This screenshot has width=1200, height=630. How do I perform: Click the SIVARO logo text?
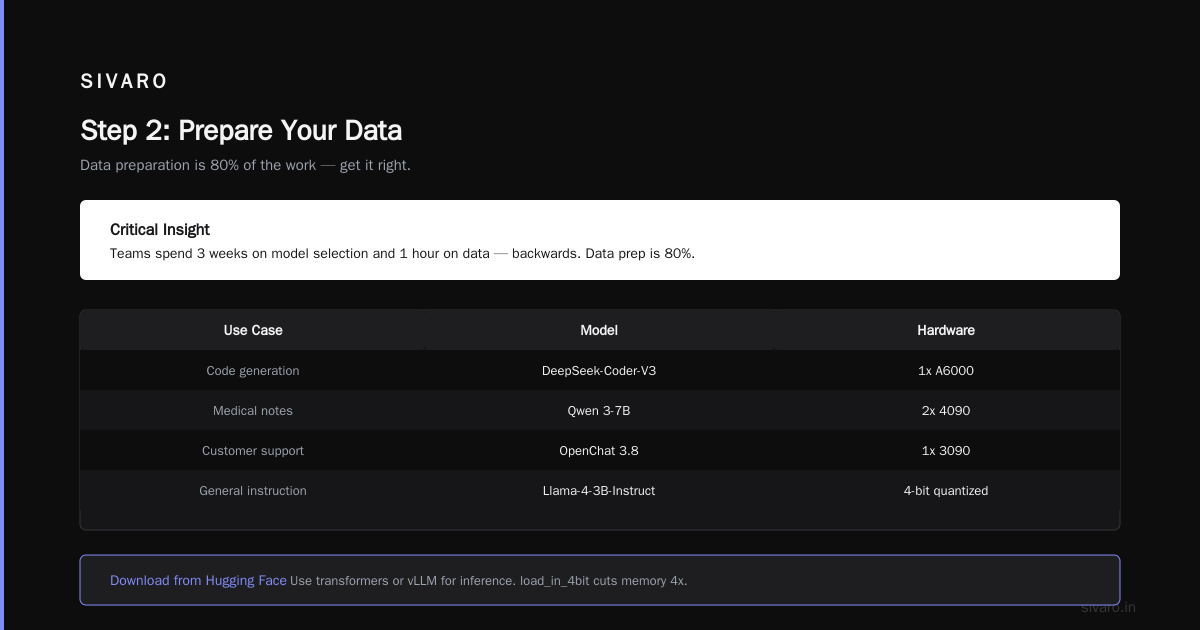124,82
